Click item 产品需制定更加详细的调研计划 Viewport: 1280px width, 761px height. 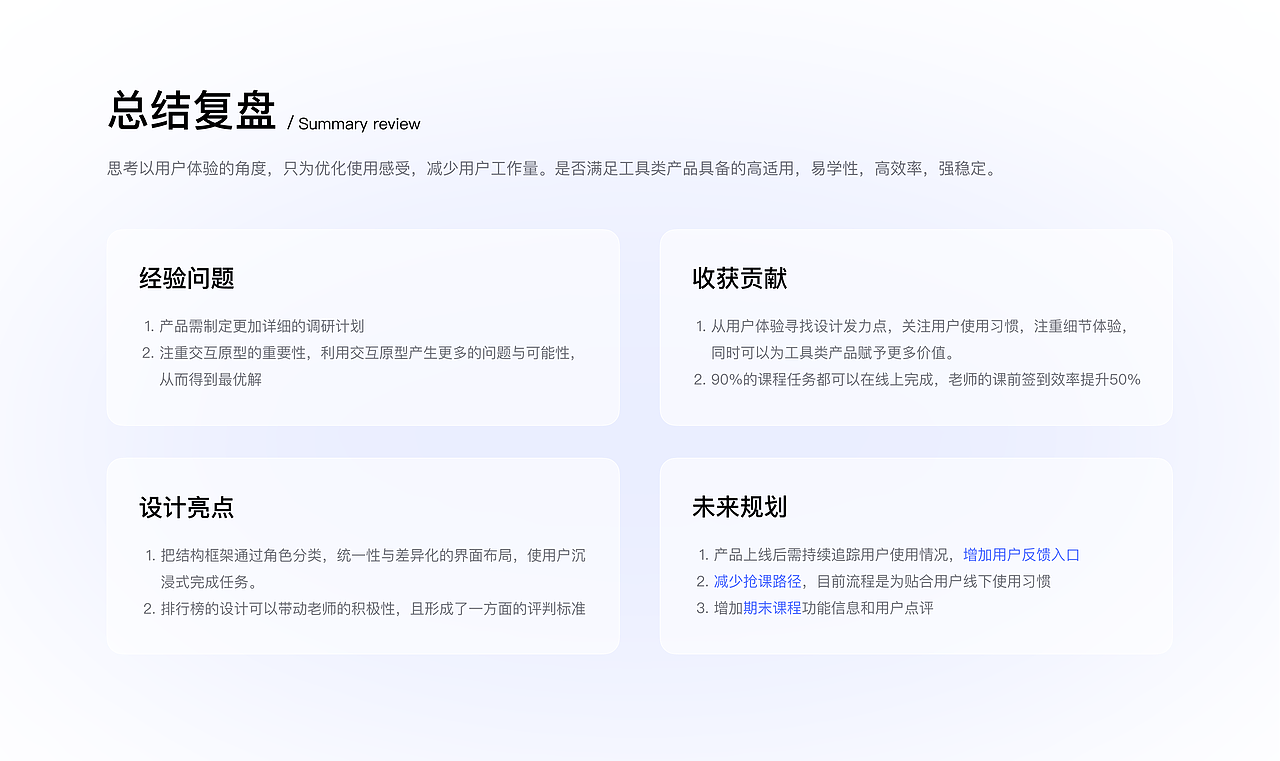[x=262, y=326]
